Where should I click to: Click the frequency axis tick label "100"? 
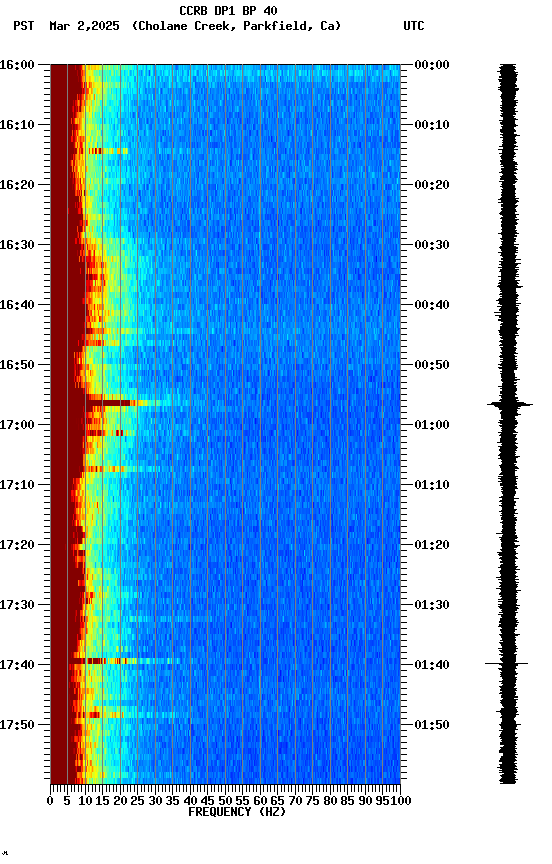point(402,801)
